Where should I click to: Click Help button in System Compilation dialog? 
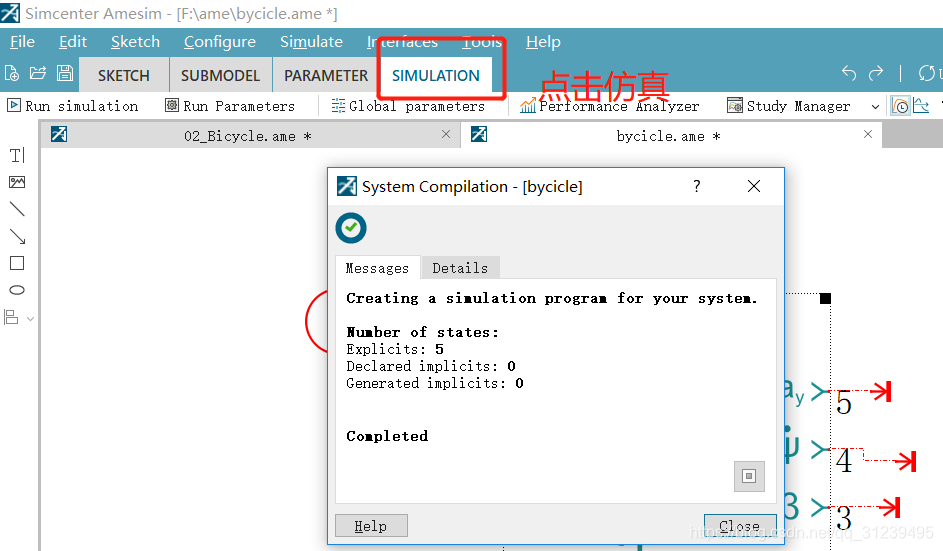pyautogui.click(x=371, y=526)
